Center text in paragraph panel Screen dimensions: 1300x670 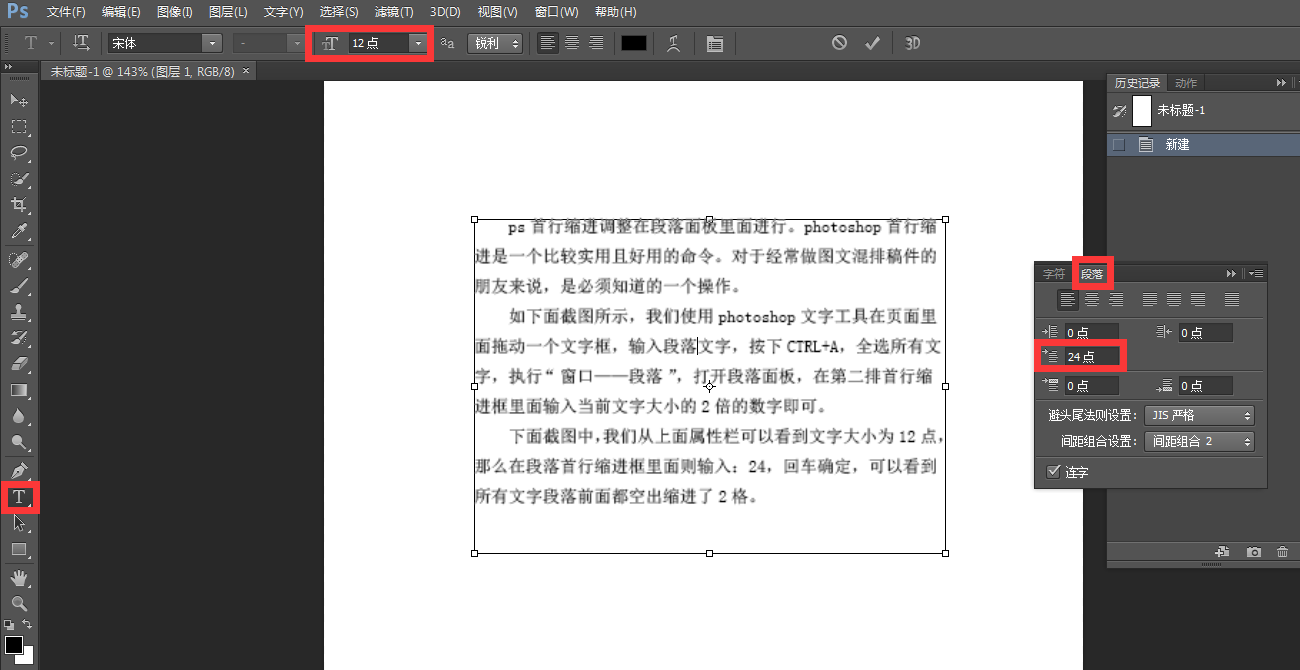click(1093, 299)
